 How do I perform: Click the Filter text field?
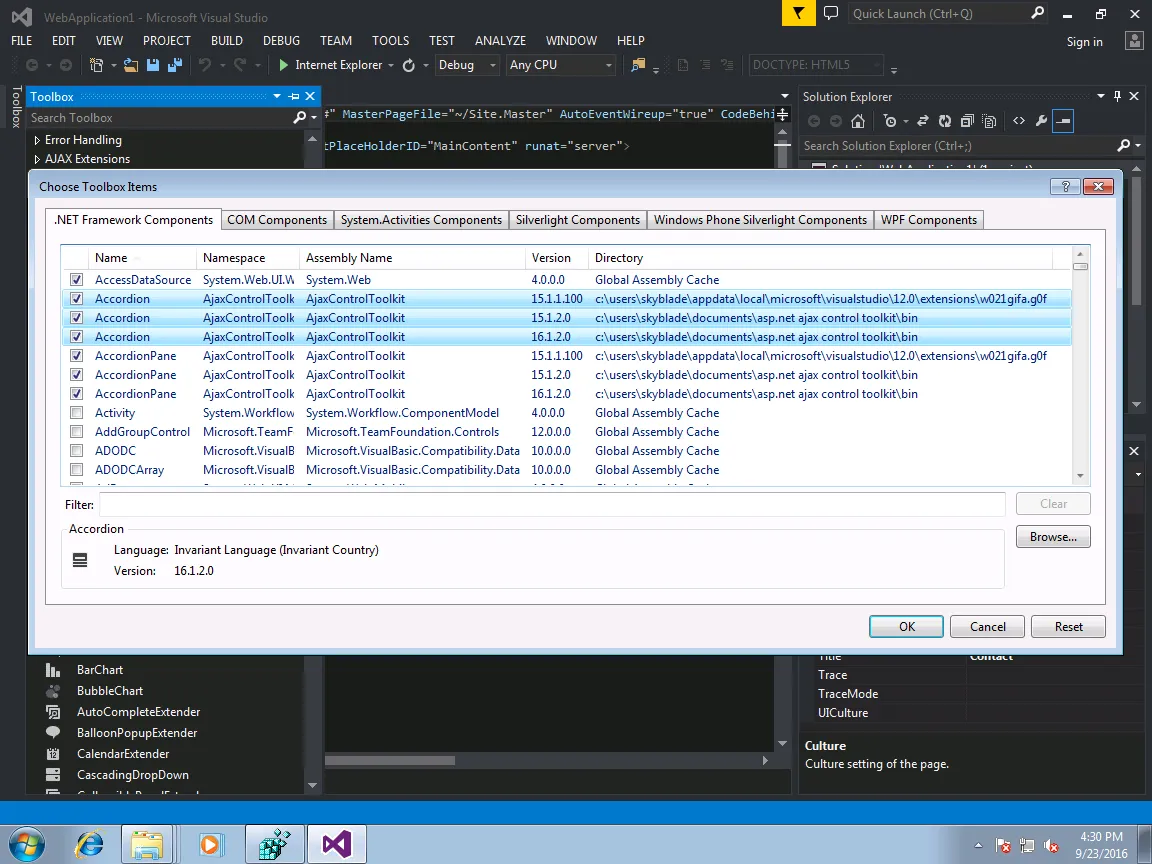click(x=552, y=505)
